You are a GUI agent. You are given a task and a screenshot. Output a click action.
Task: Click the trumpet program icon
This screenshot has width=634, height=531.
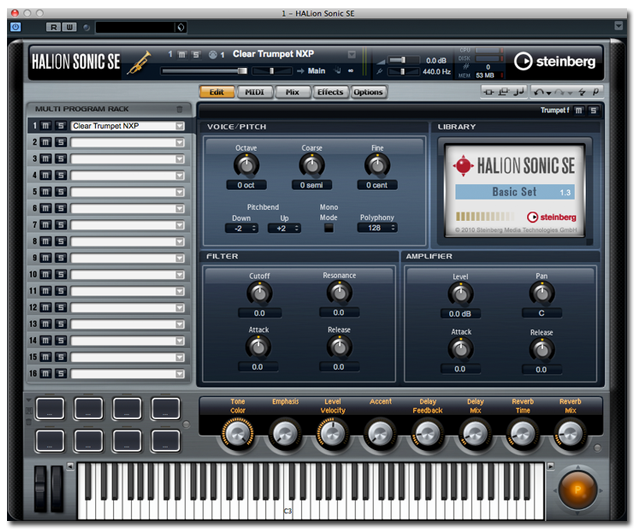pos(139,62)
